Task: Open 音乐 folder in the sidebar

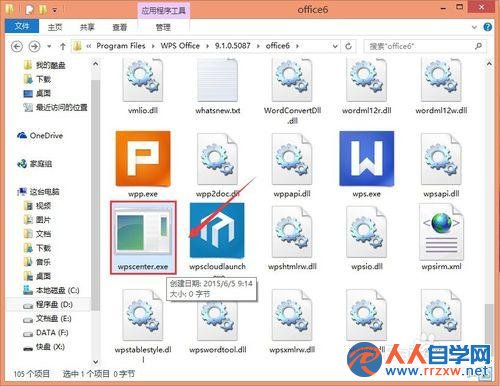Action: click(37, 262)
